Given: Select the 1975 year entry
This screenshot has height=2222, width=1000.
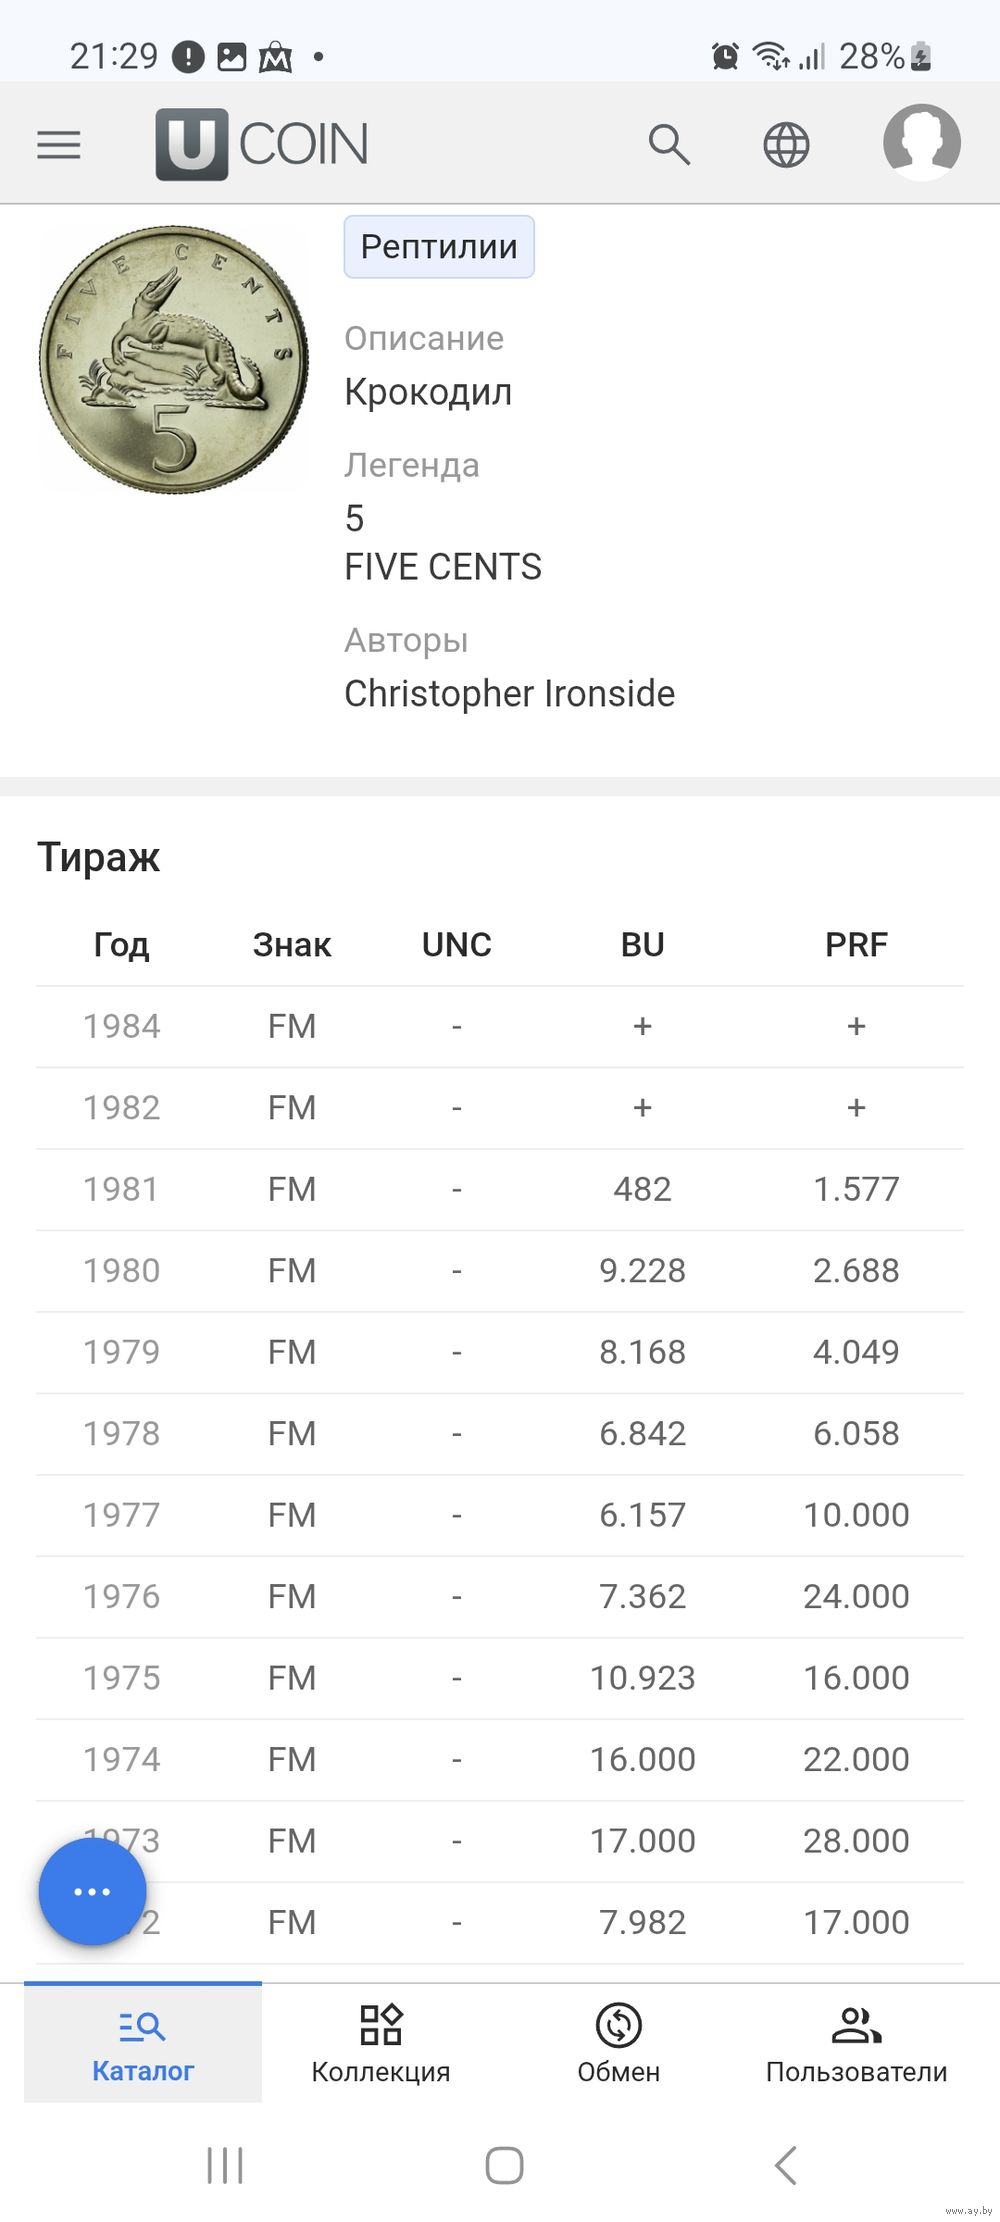Looking at the screenshot, I should coord(122,1678).
